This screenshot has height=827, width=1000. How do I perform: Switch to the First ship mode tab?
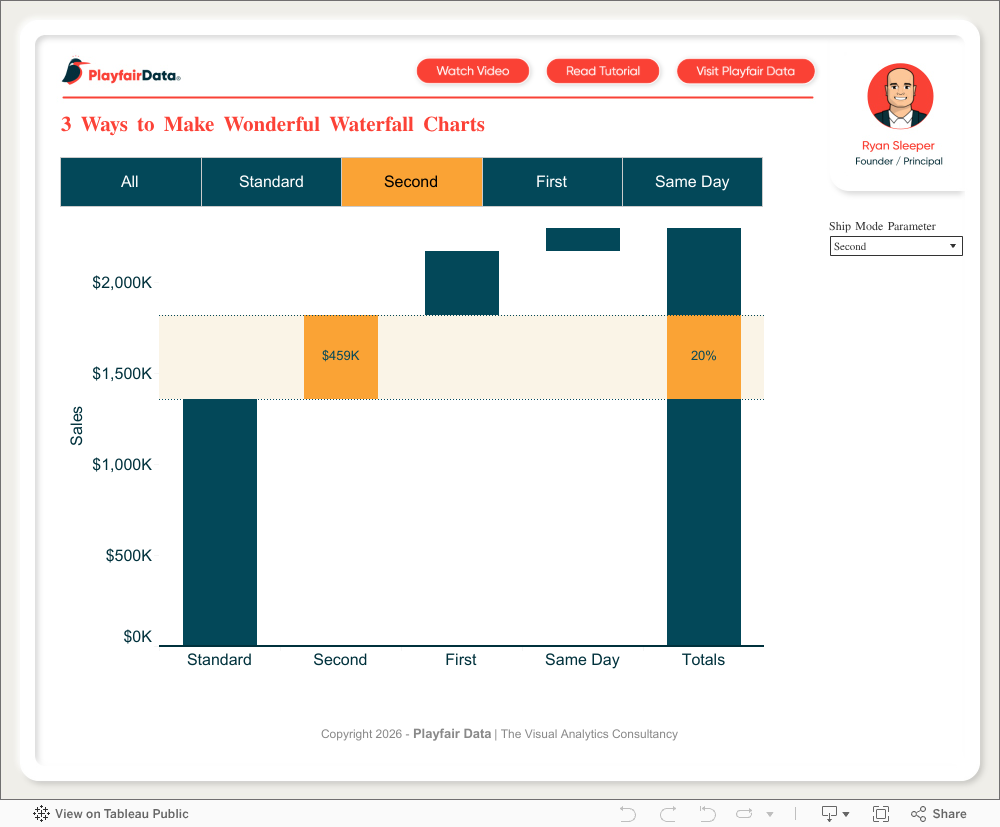click(x=551, y=182)
